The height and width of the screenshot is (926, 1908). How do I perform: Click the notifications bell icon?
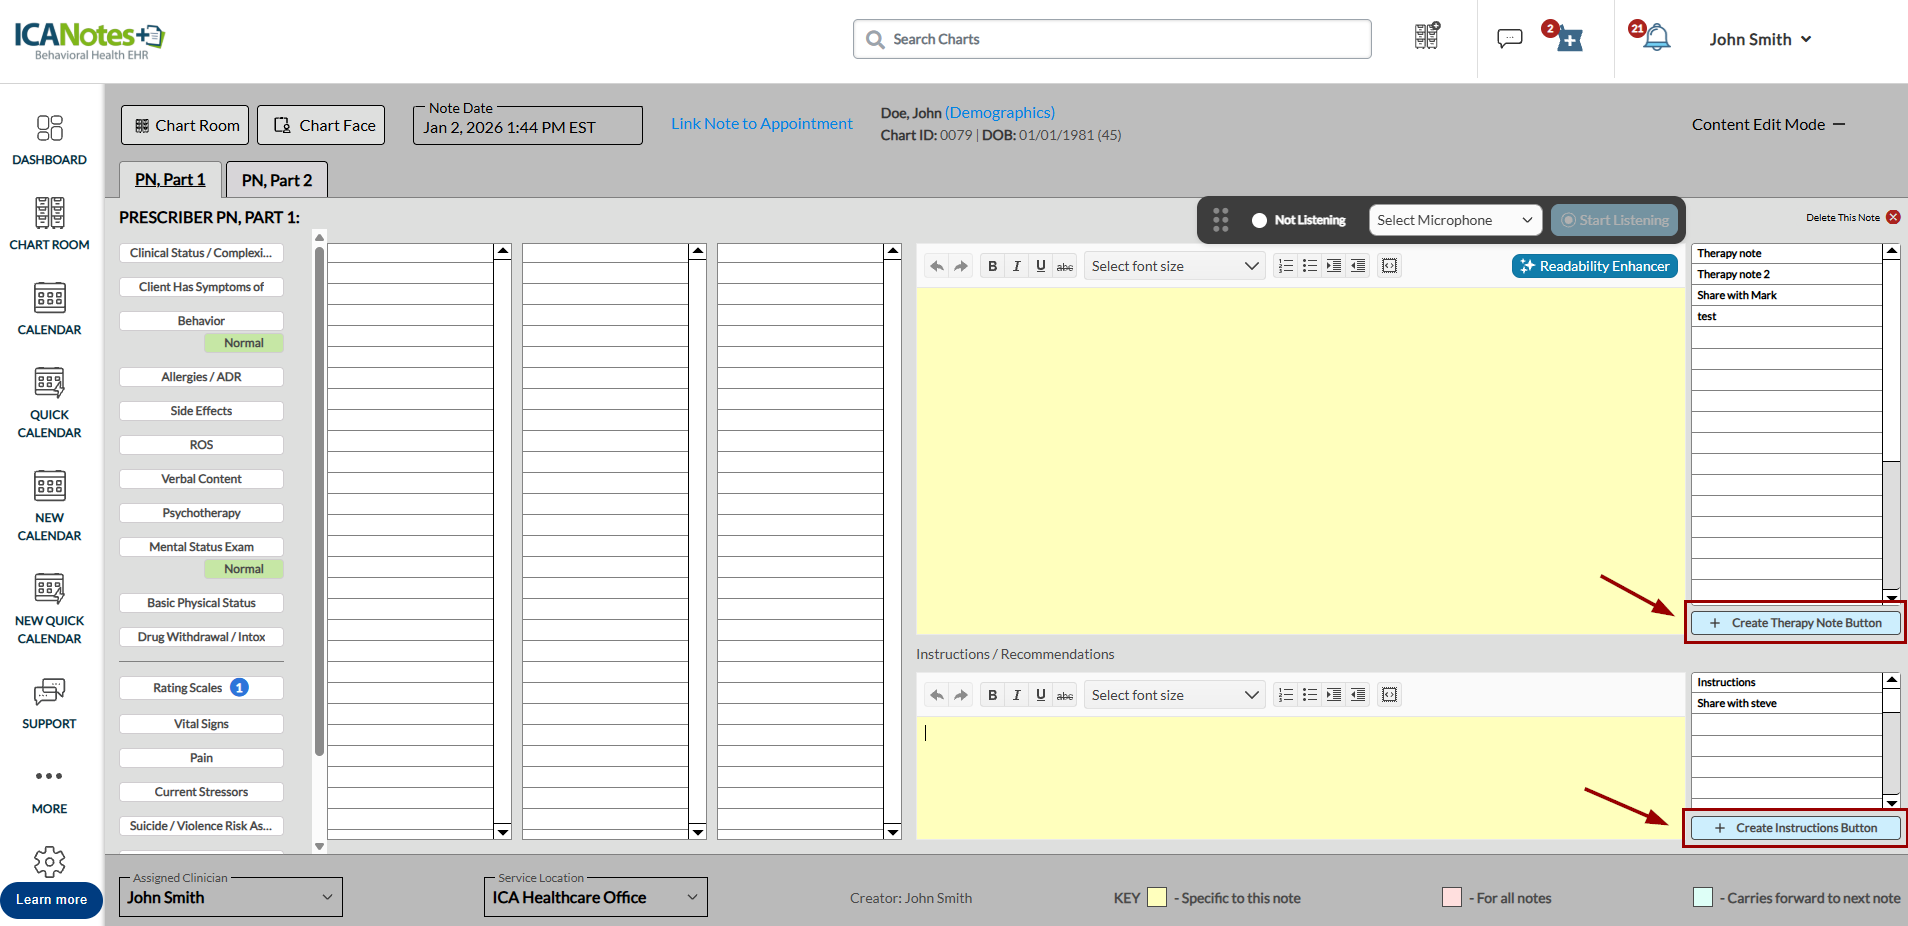coord(1656,39)
